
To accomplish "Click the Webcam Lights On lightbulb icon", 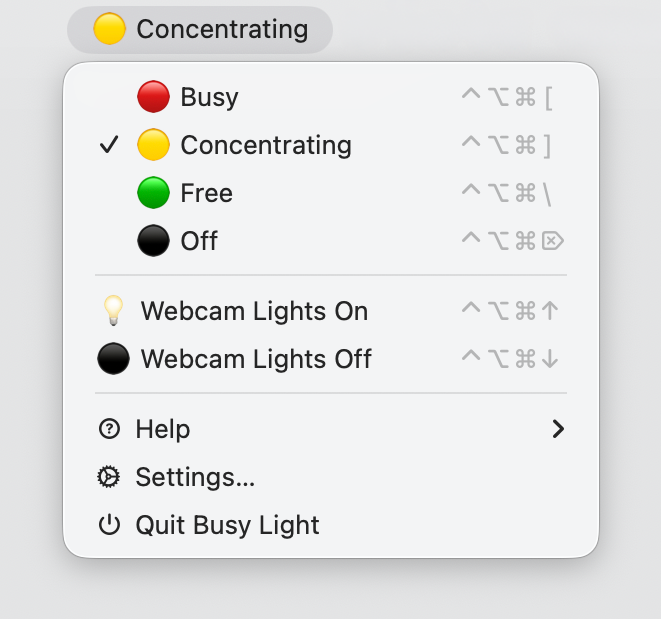I will (113, 311).
